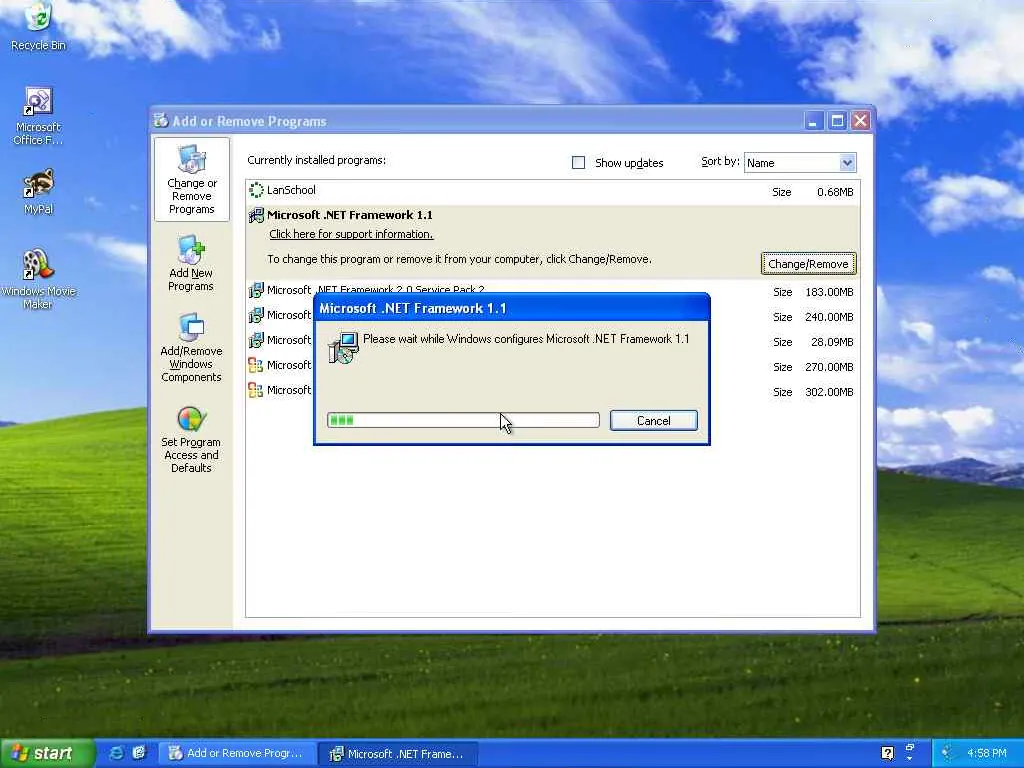
Task: Open the Start menu
Action: click(x=47, y=753)
